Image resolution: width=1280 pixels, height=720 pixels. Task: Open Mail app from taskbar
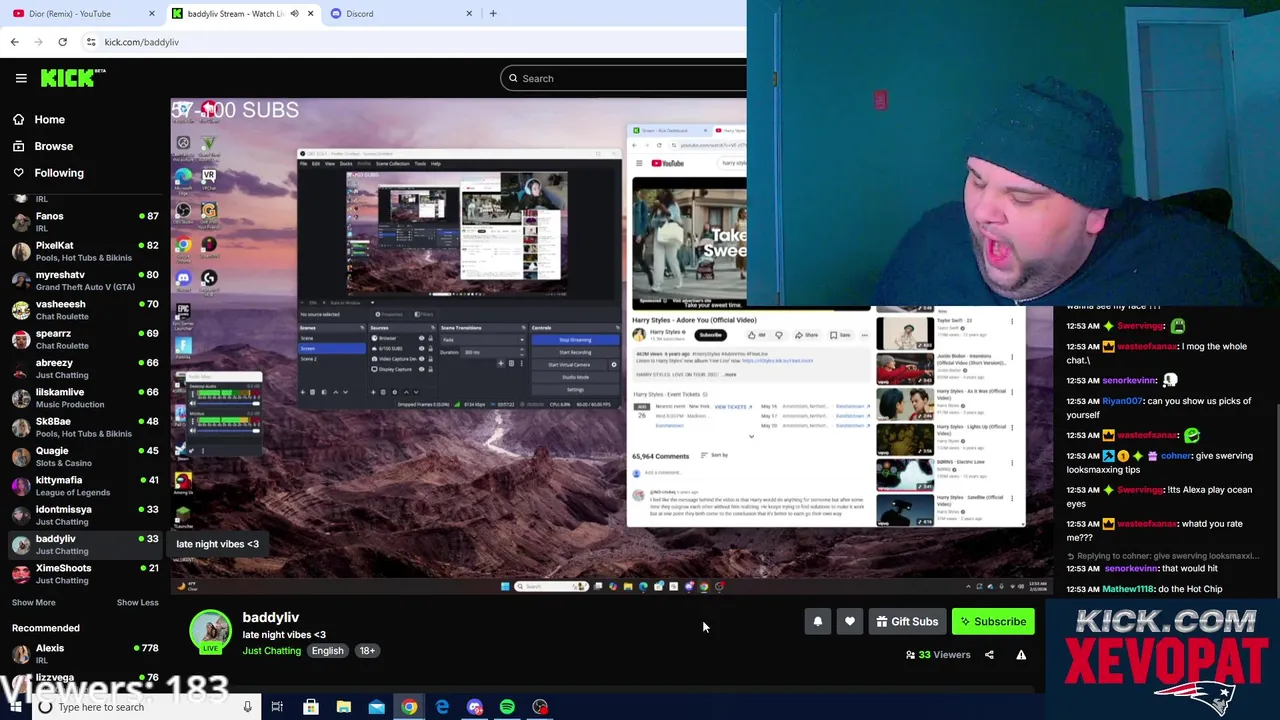376,707
